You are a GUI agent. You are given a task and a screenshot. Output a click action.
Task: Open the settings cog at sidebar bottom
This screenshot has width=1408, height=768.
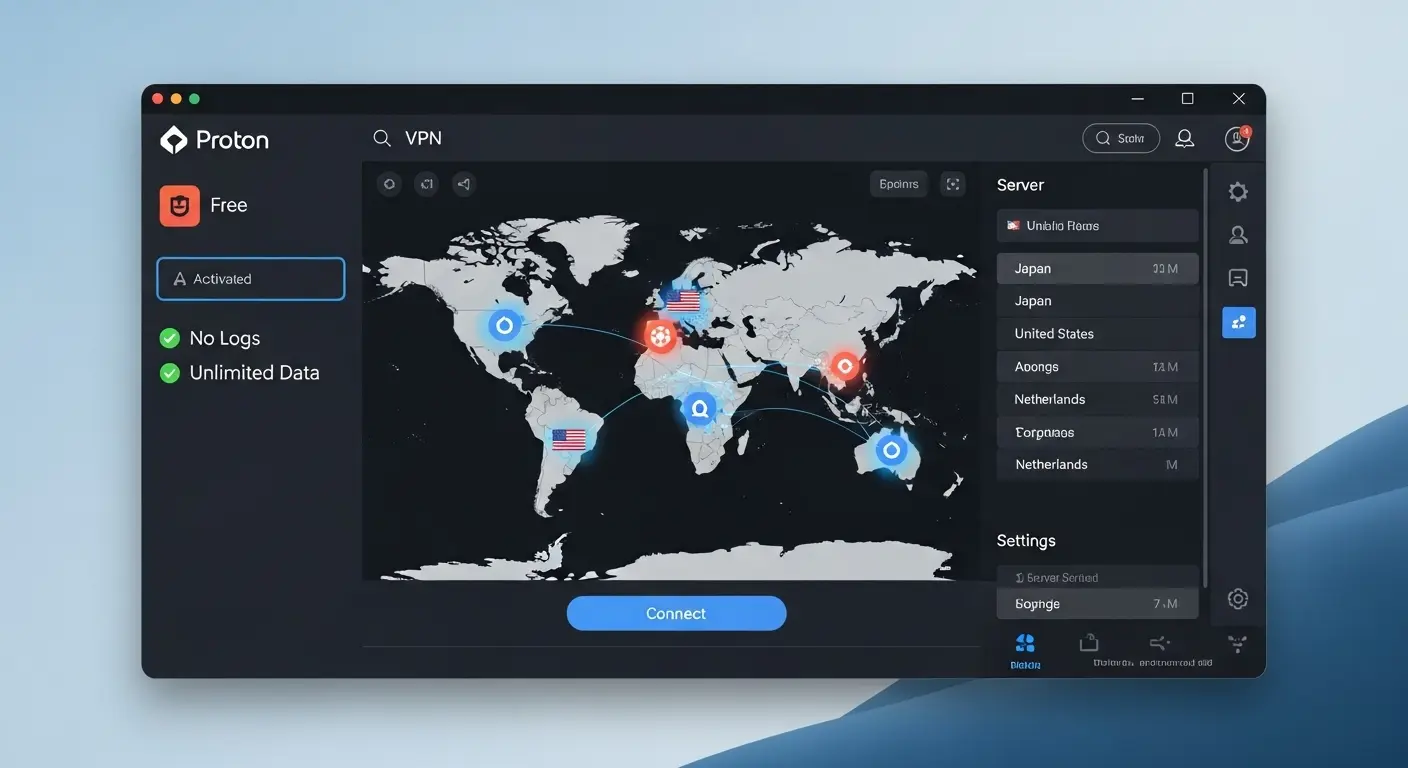pyautogui.click(x=1238, y=599)
